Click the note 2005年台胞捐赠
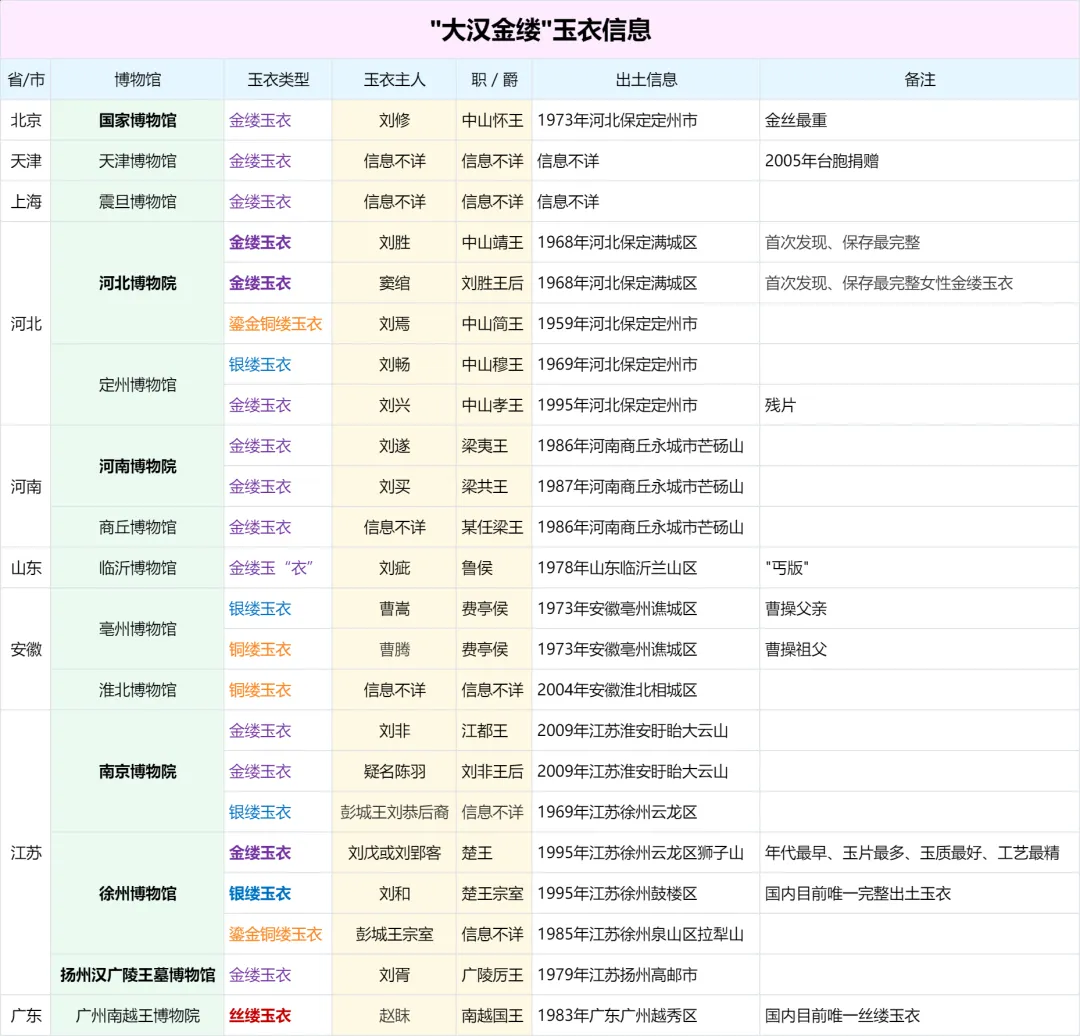 pyautogui.click(x=822, y=161)
